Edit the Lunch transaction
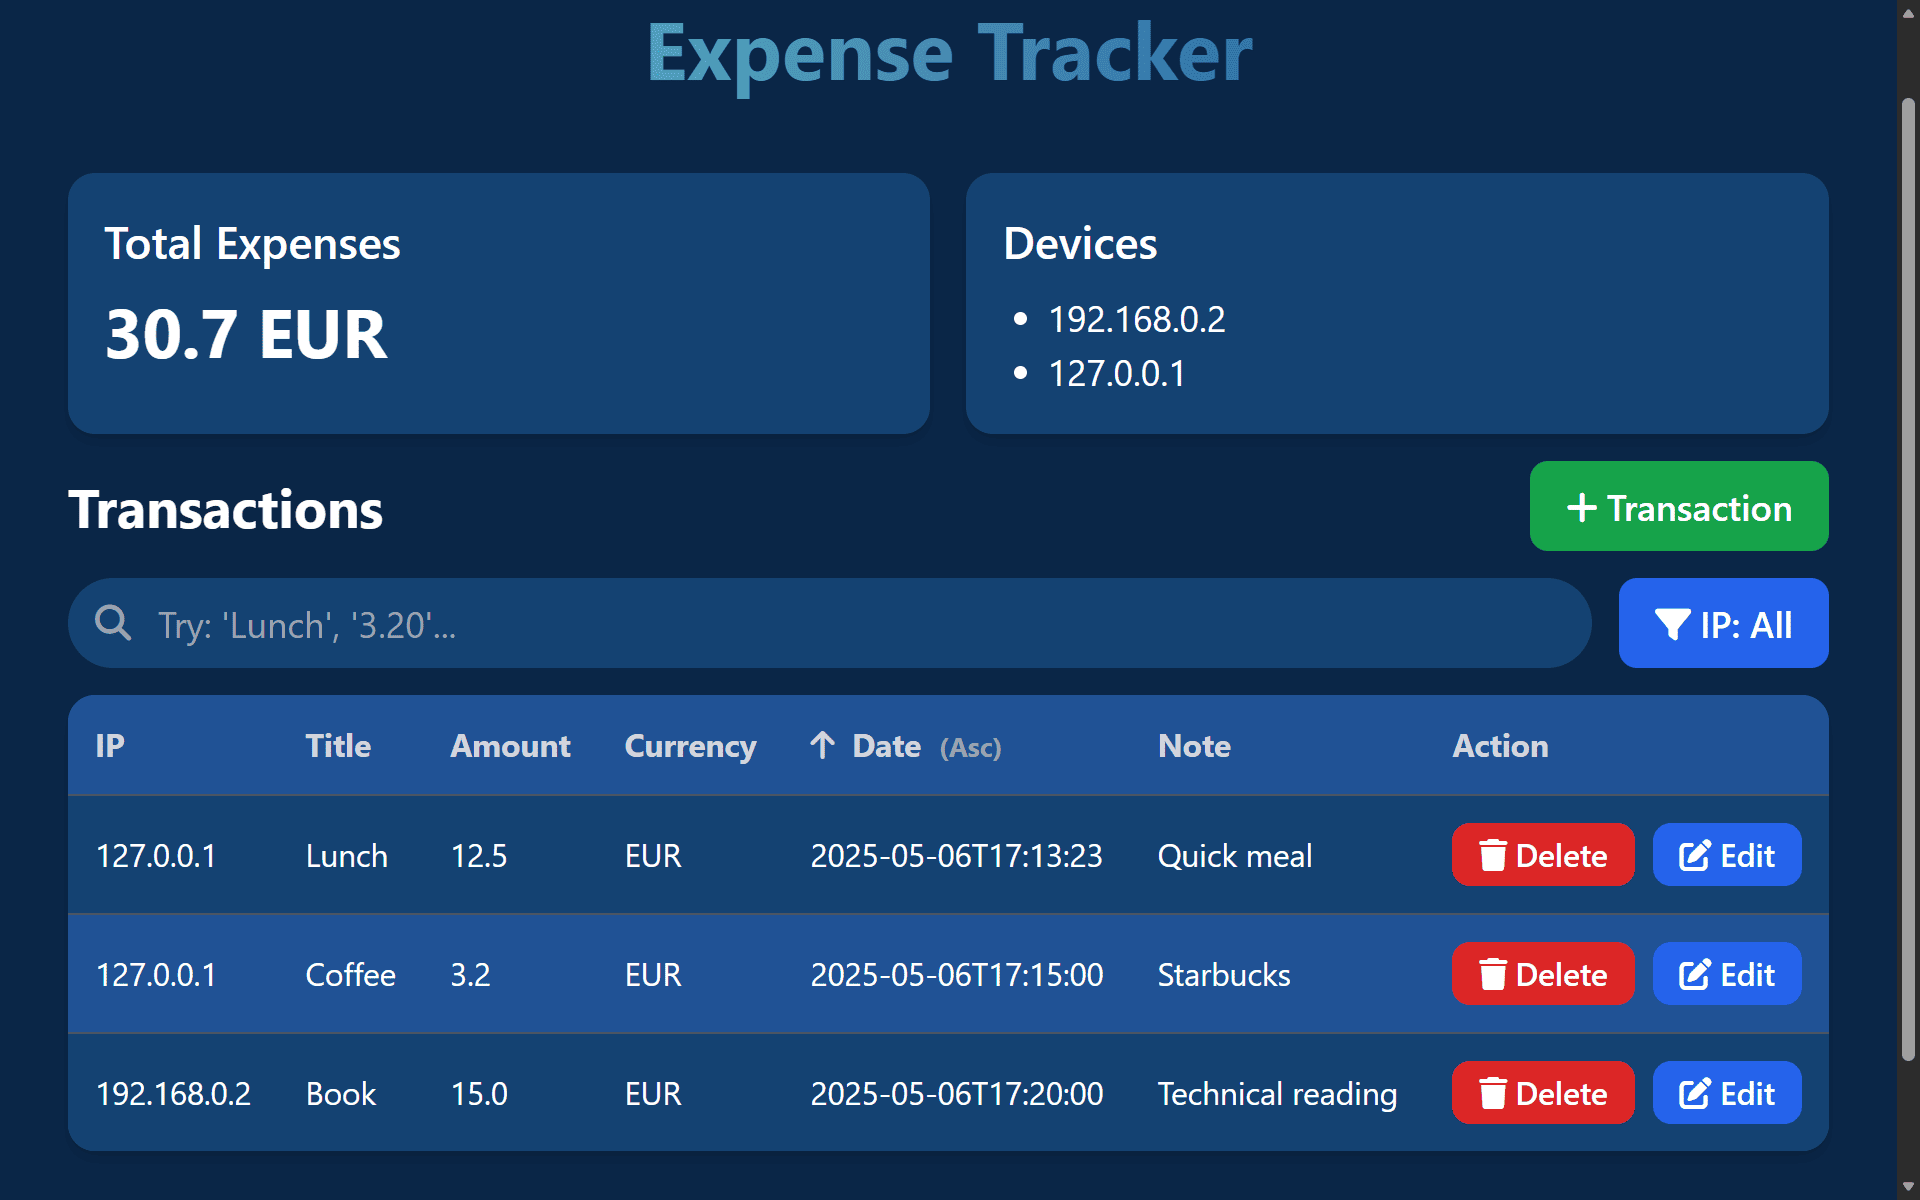 [1727, 855]
